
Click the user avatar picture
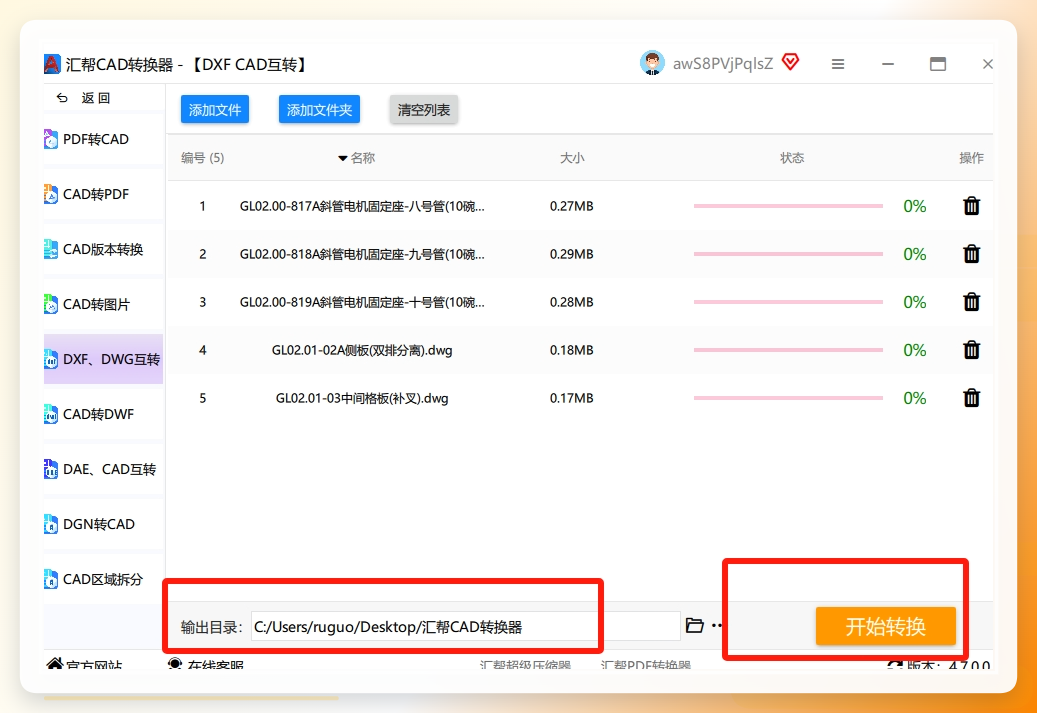(652, 63)
